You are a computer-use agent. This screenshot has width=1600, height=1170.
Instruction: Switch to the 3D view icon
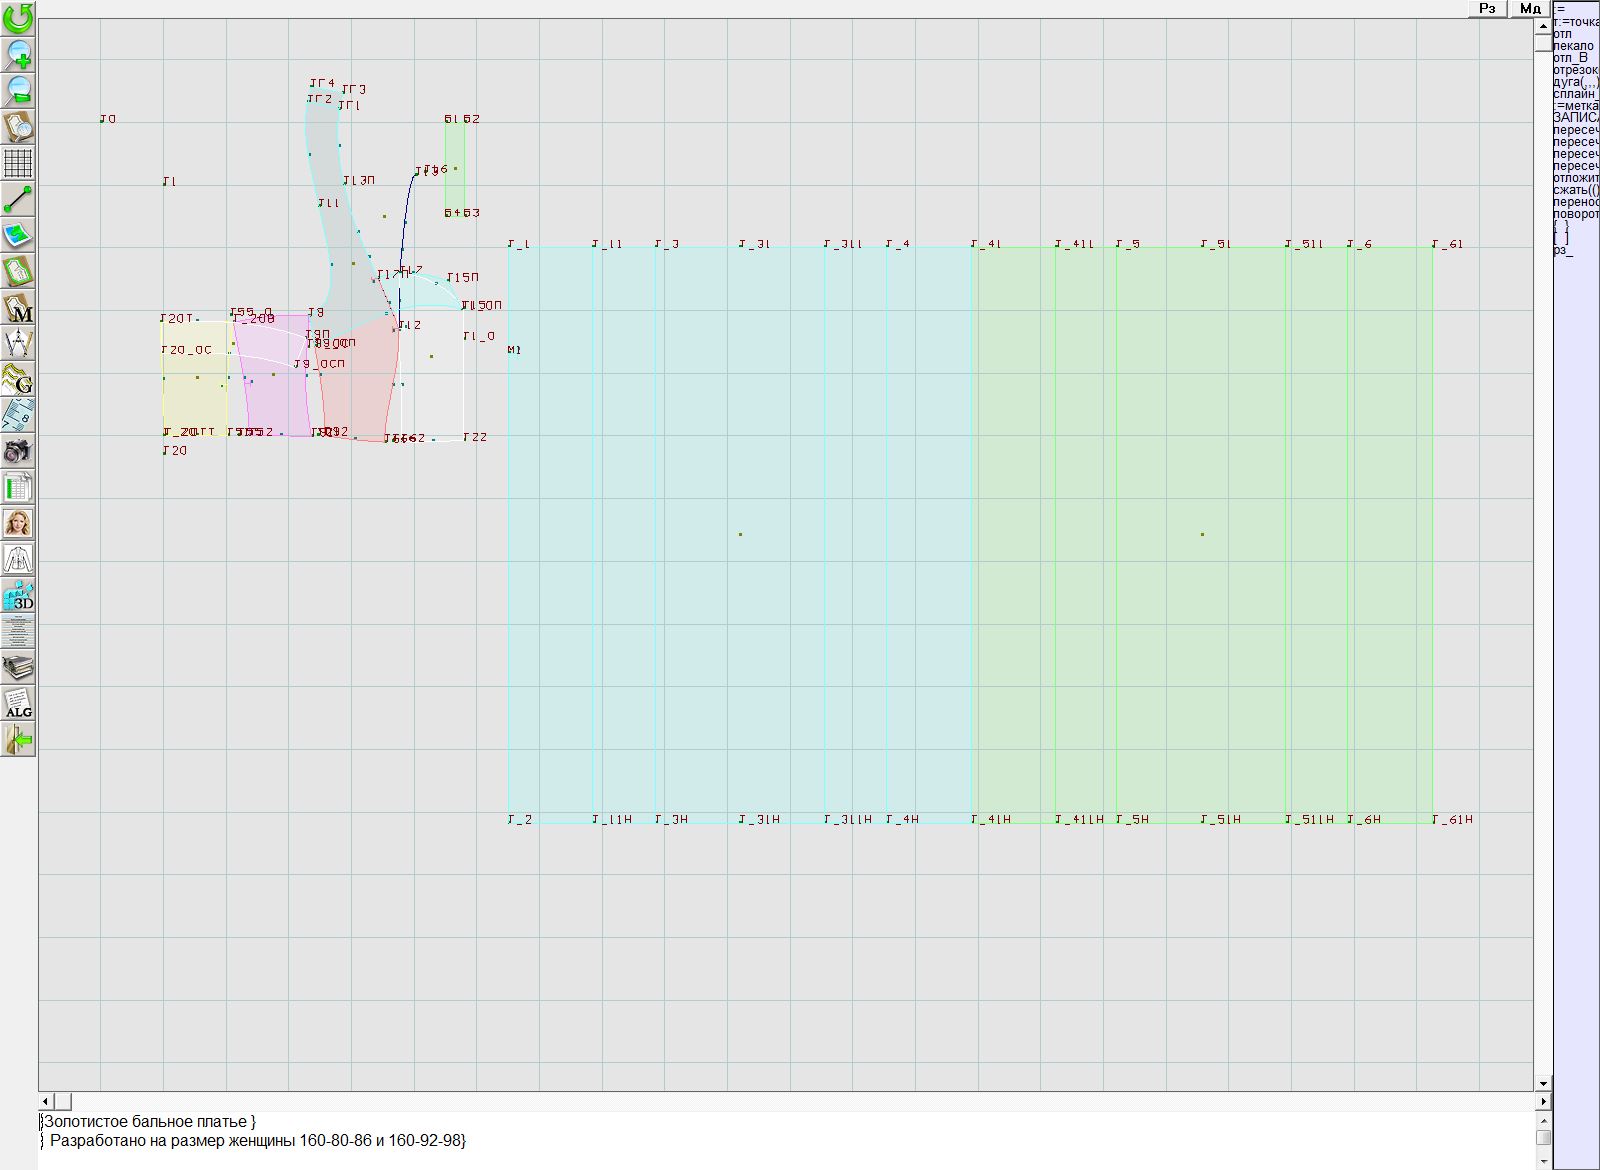coord(18,596)
